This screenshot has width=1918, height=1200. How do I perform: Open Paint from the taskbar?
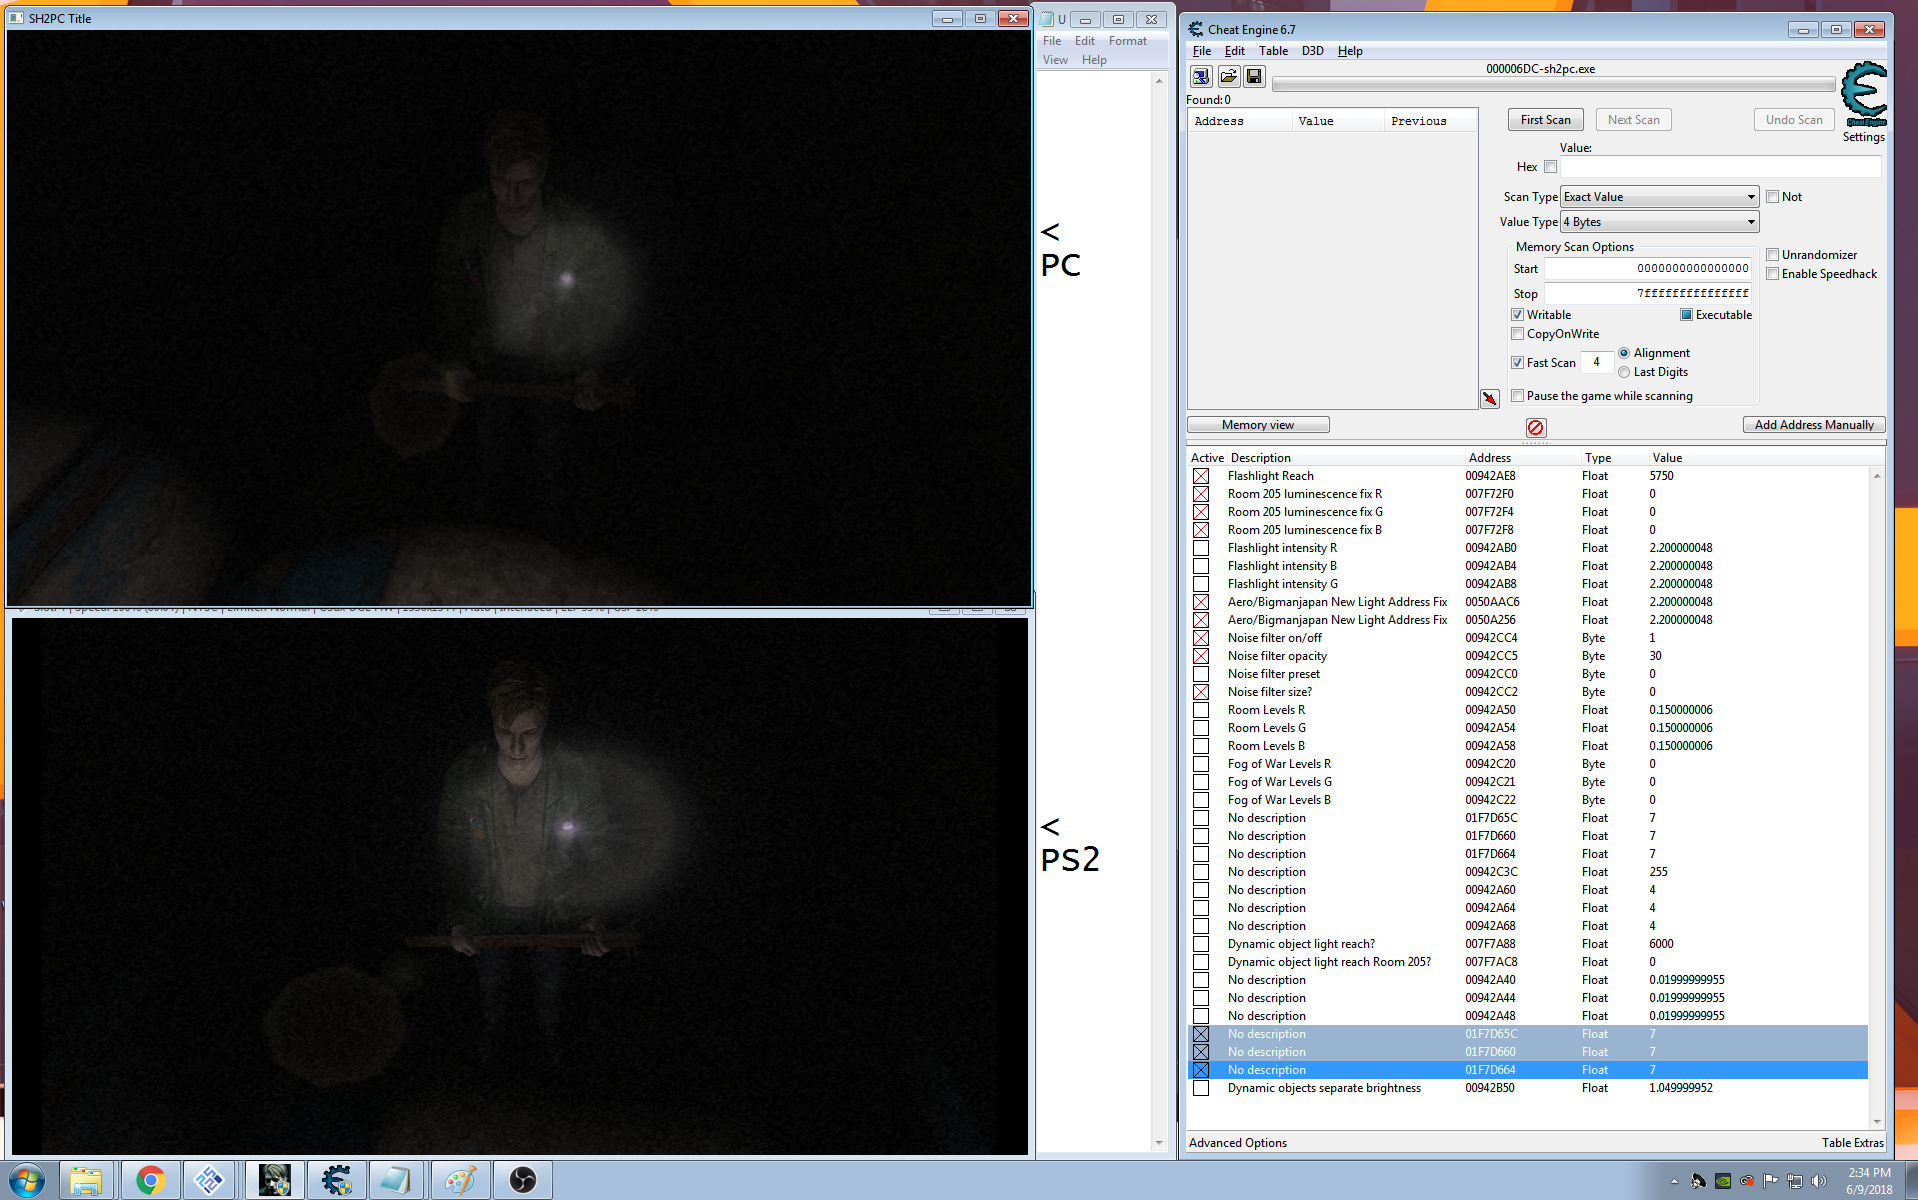tap(461, 1180)
